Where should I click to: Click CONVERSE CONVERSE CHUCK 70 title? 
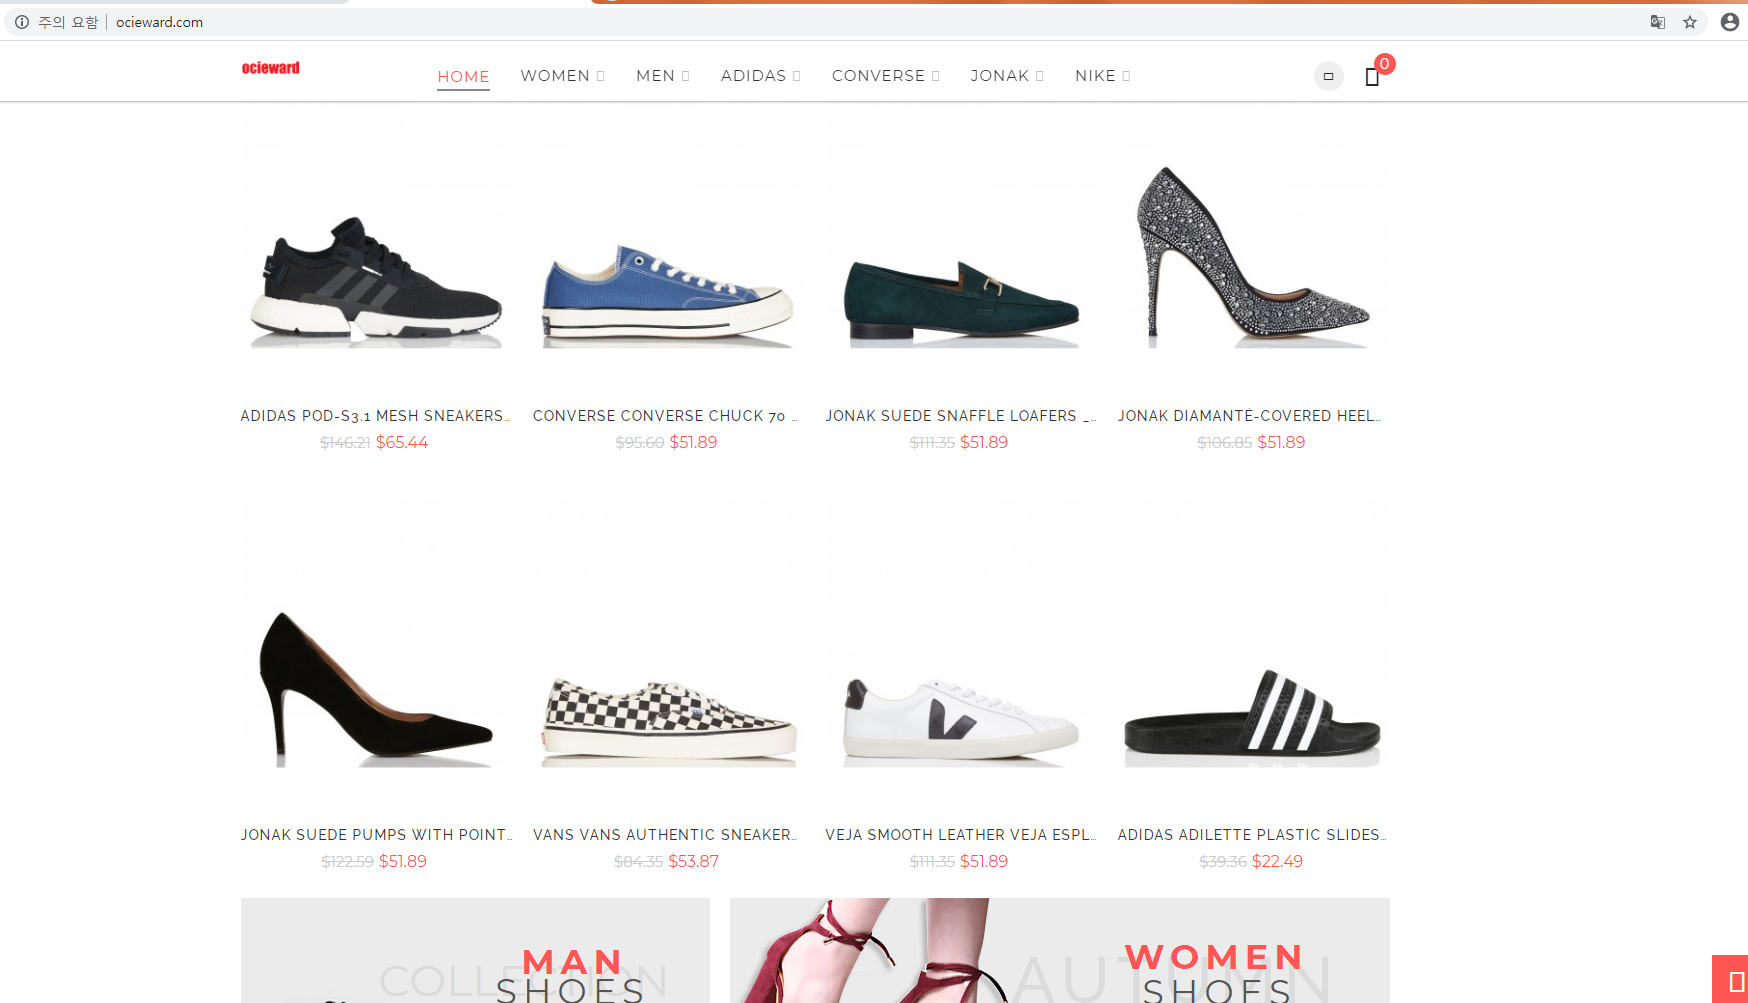point(665,416)
